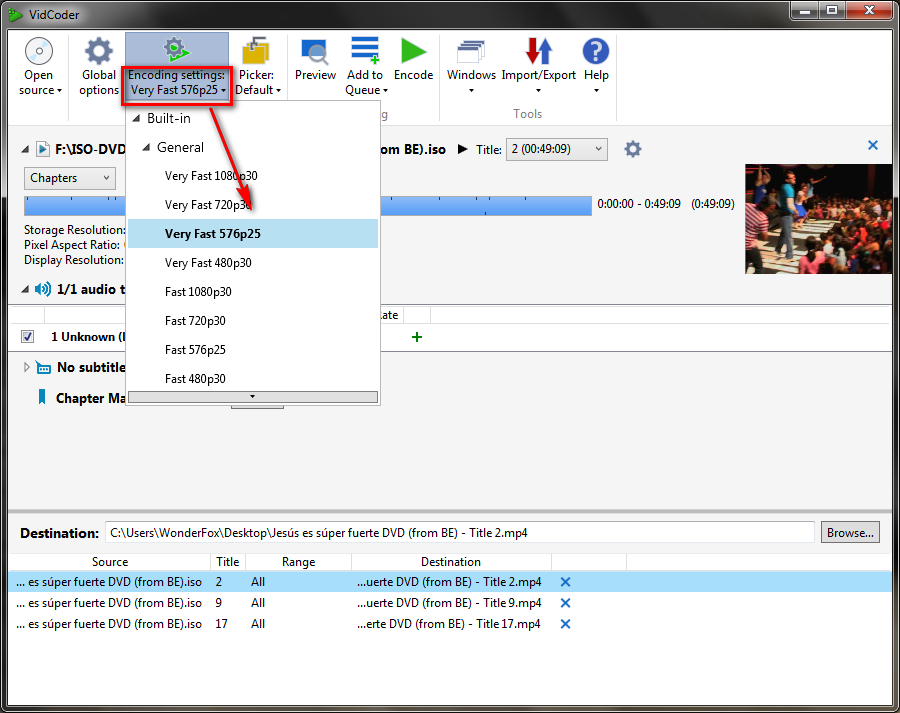Remove Title 9 job from queue
The height and width of the screenshot is (713, 900).
point(565,603)
